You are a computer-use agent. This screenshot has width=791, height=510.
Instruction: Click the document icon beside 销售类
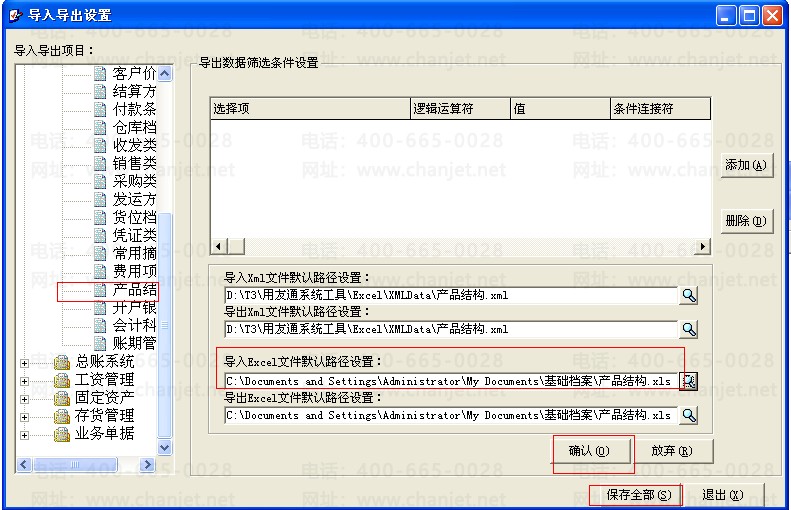tap(100, 164)
